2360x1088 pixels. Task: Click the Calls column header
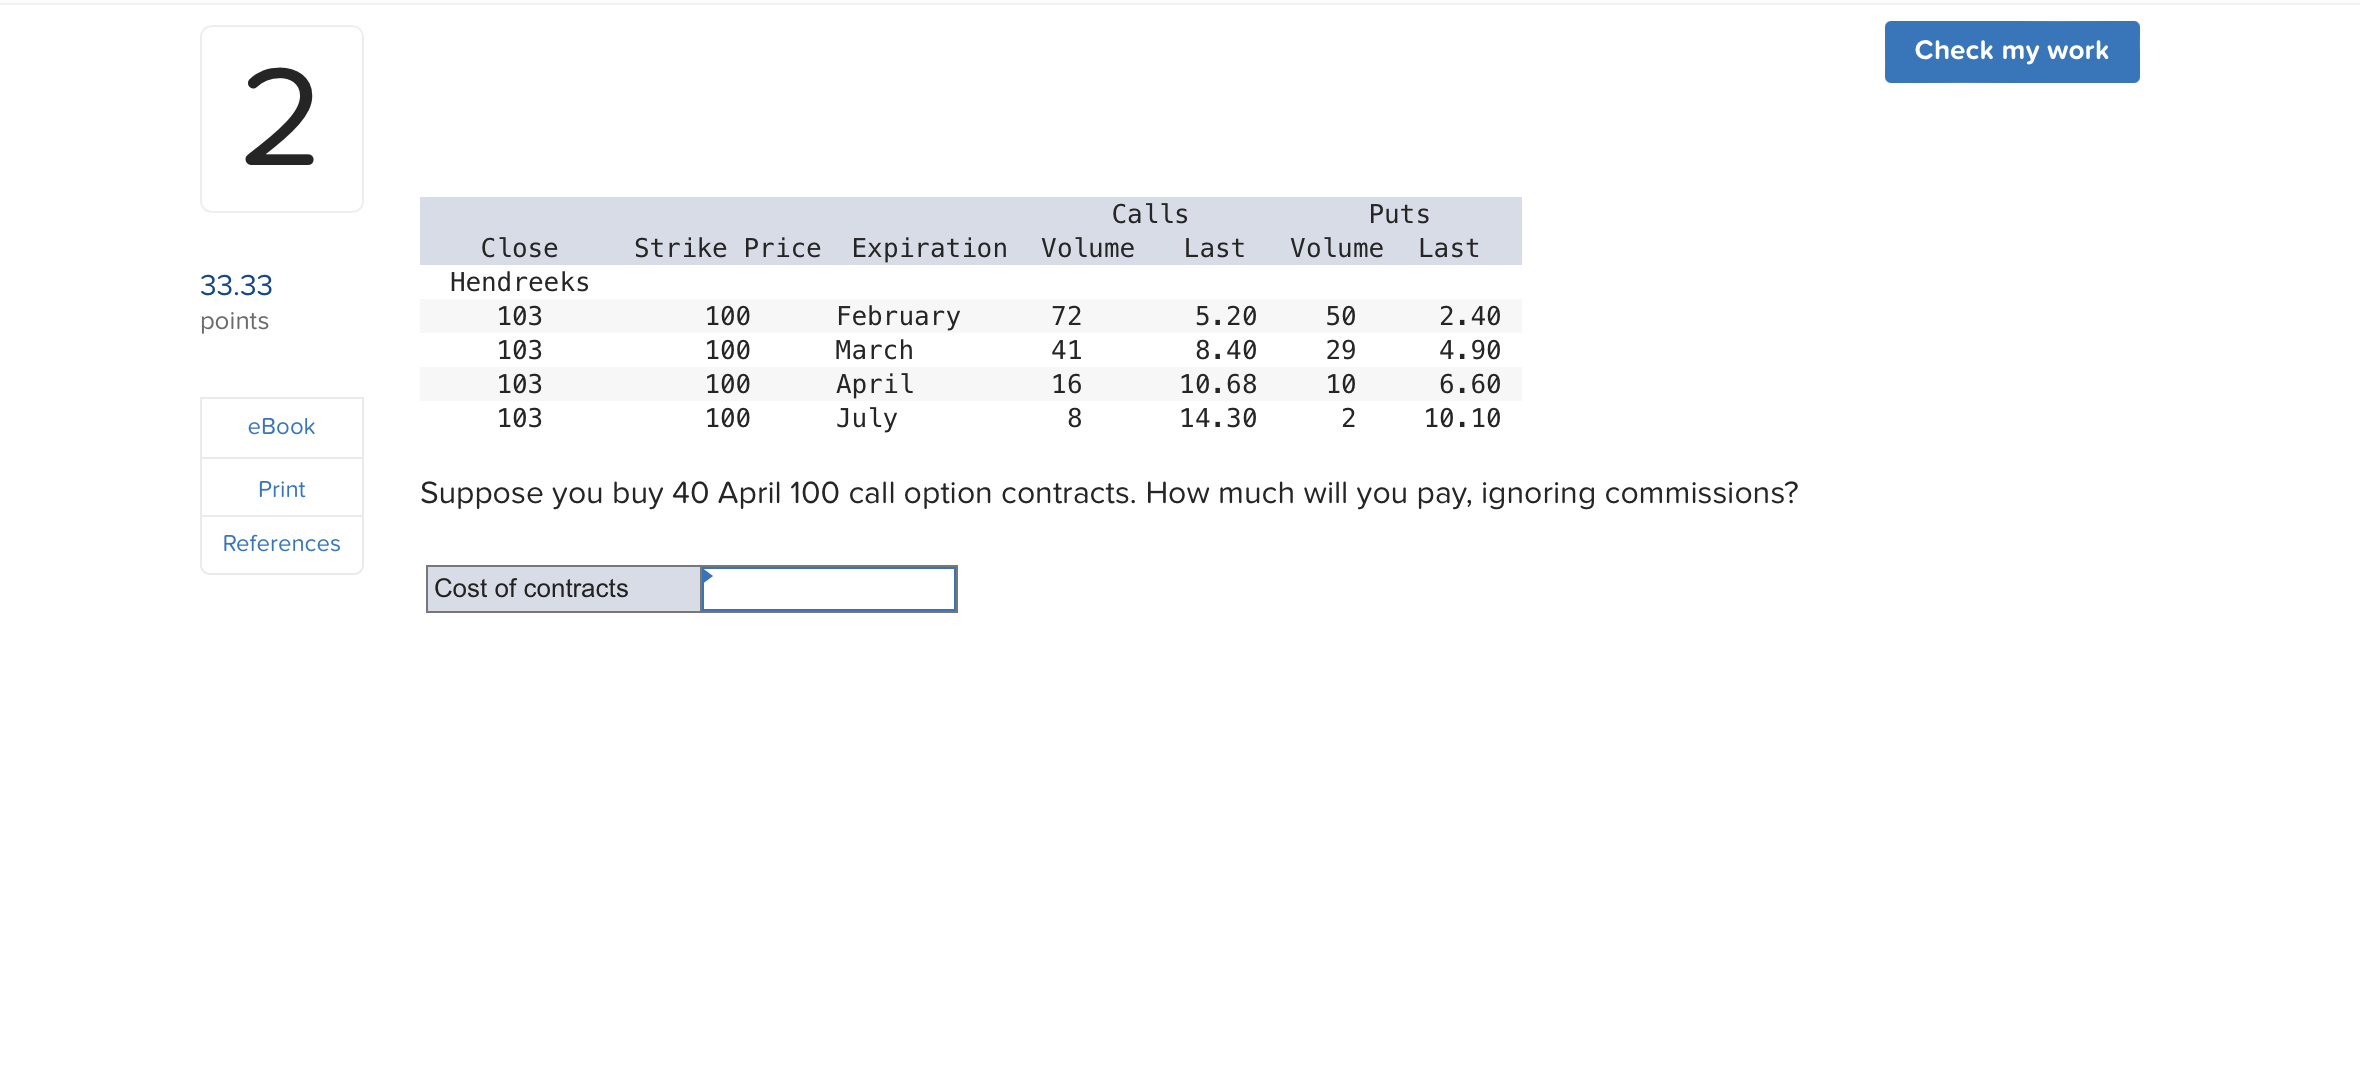click(x=1150, y=213)
